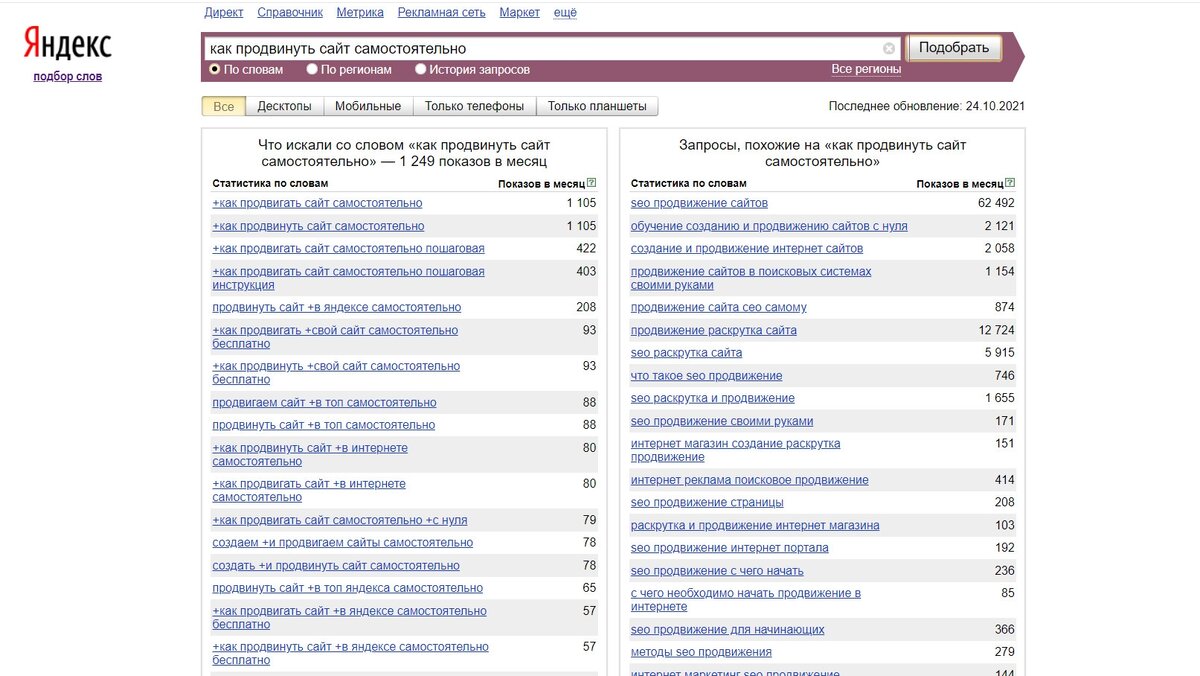Viewport: 1200px width, 676px height.
Task: Open the «подбор слов» link
Action: (69, 75)
